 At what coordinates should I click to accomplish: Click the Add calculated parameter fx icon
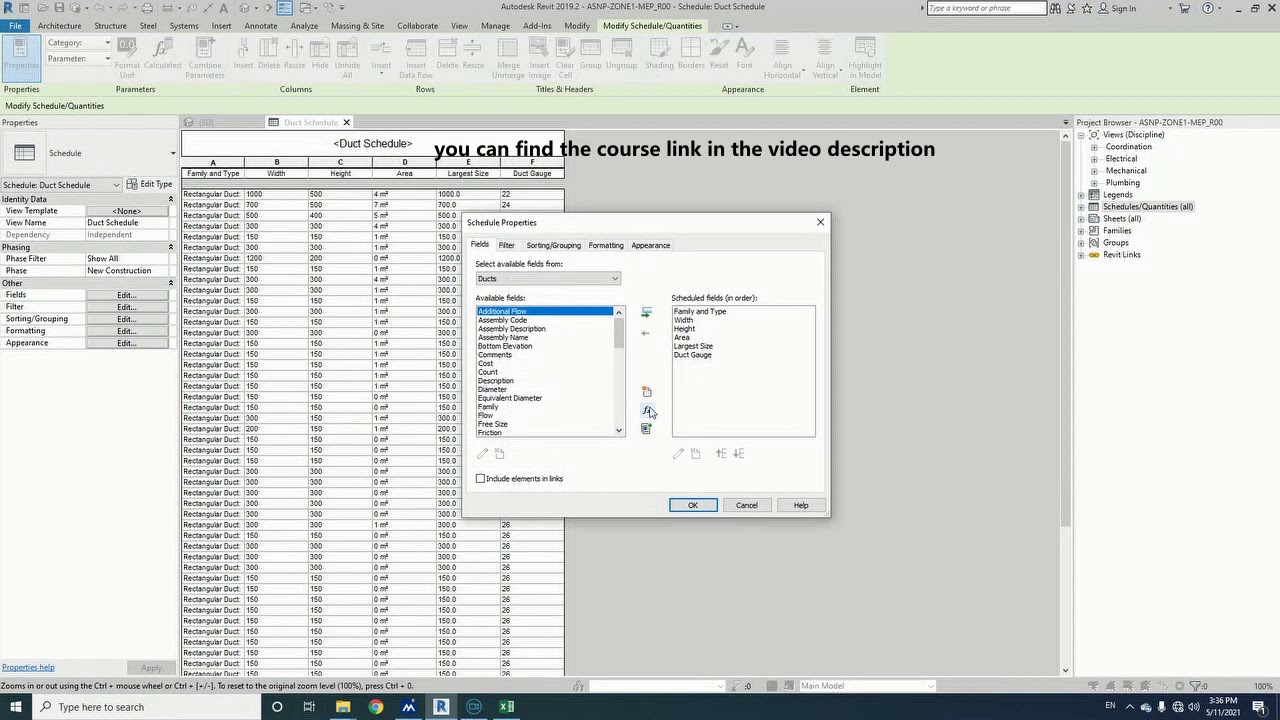[646, 410]
